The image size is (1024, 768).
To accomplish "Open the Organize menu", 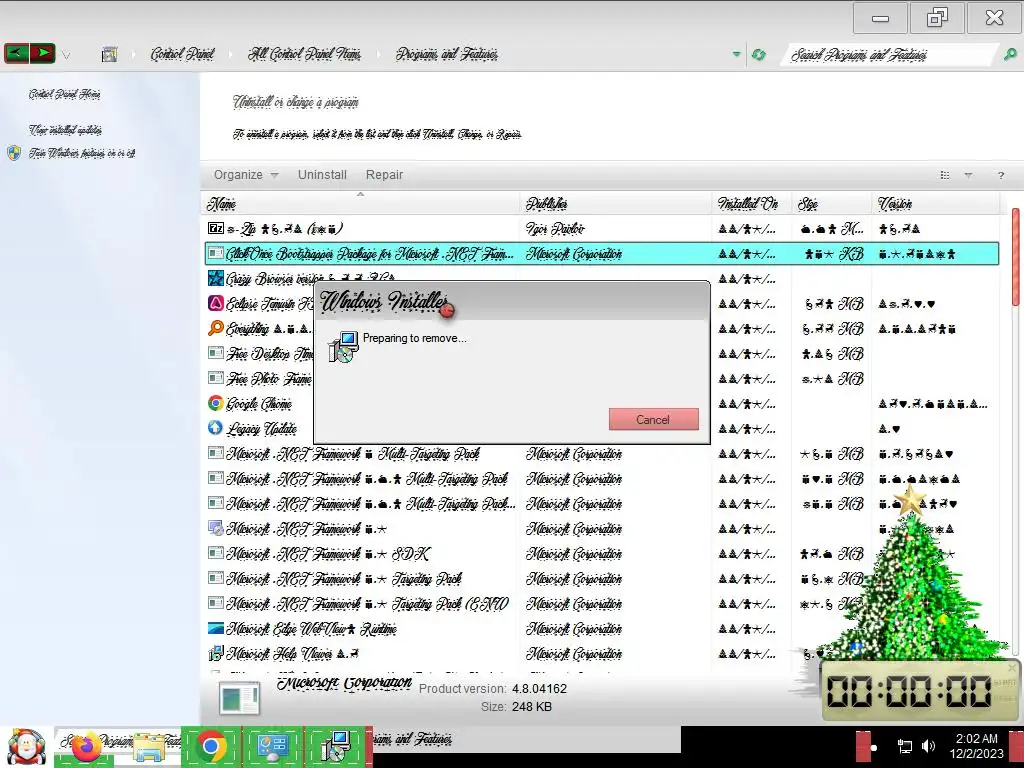I will coord(246,175).
